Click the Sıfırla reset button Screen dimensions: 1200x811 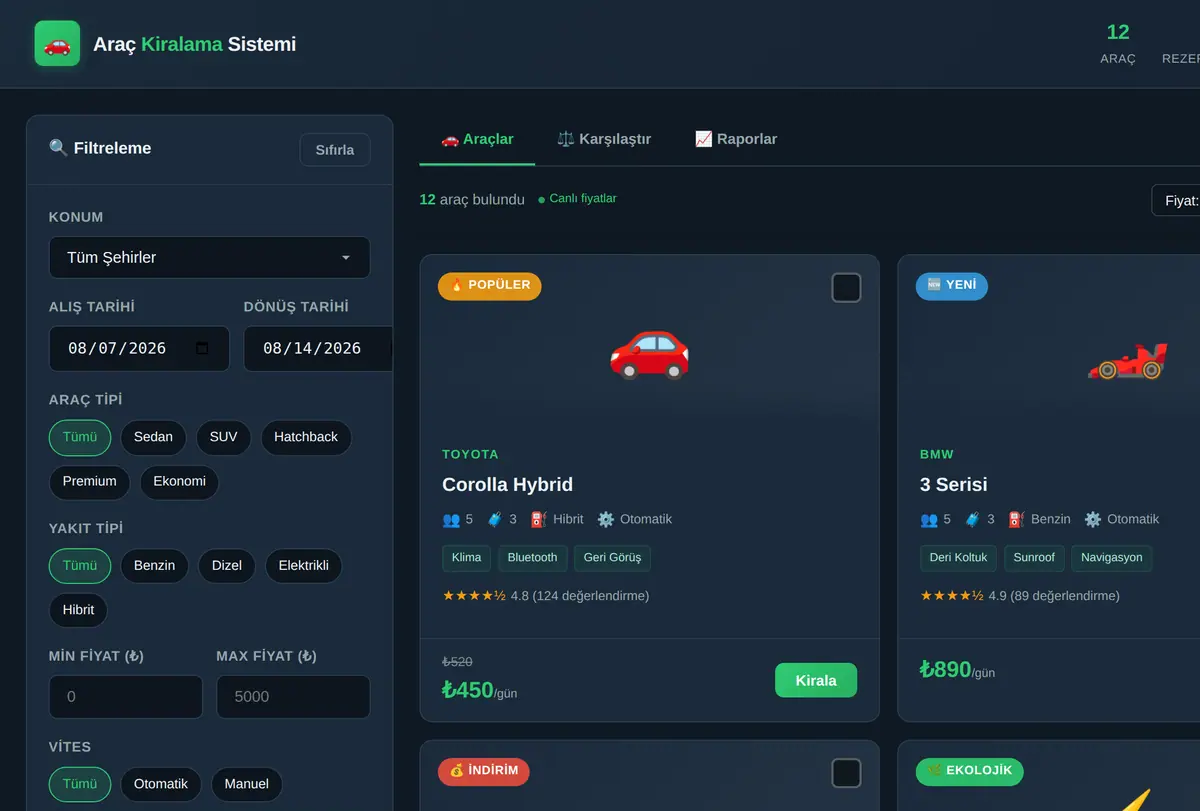pos(335,150)
